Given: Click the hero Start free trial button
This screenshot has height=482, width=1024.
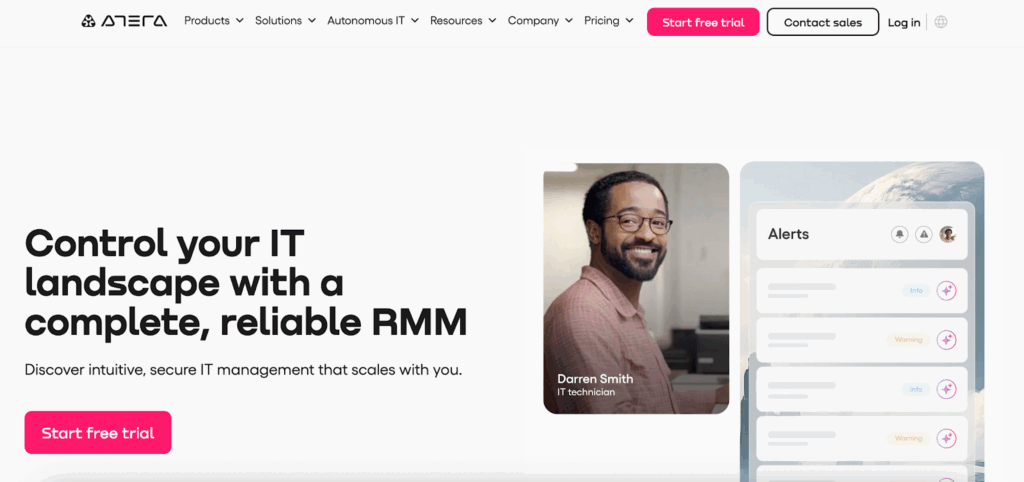Looking at the screenshot, I should pyautogui.click(x=98, y=432).
